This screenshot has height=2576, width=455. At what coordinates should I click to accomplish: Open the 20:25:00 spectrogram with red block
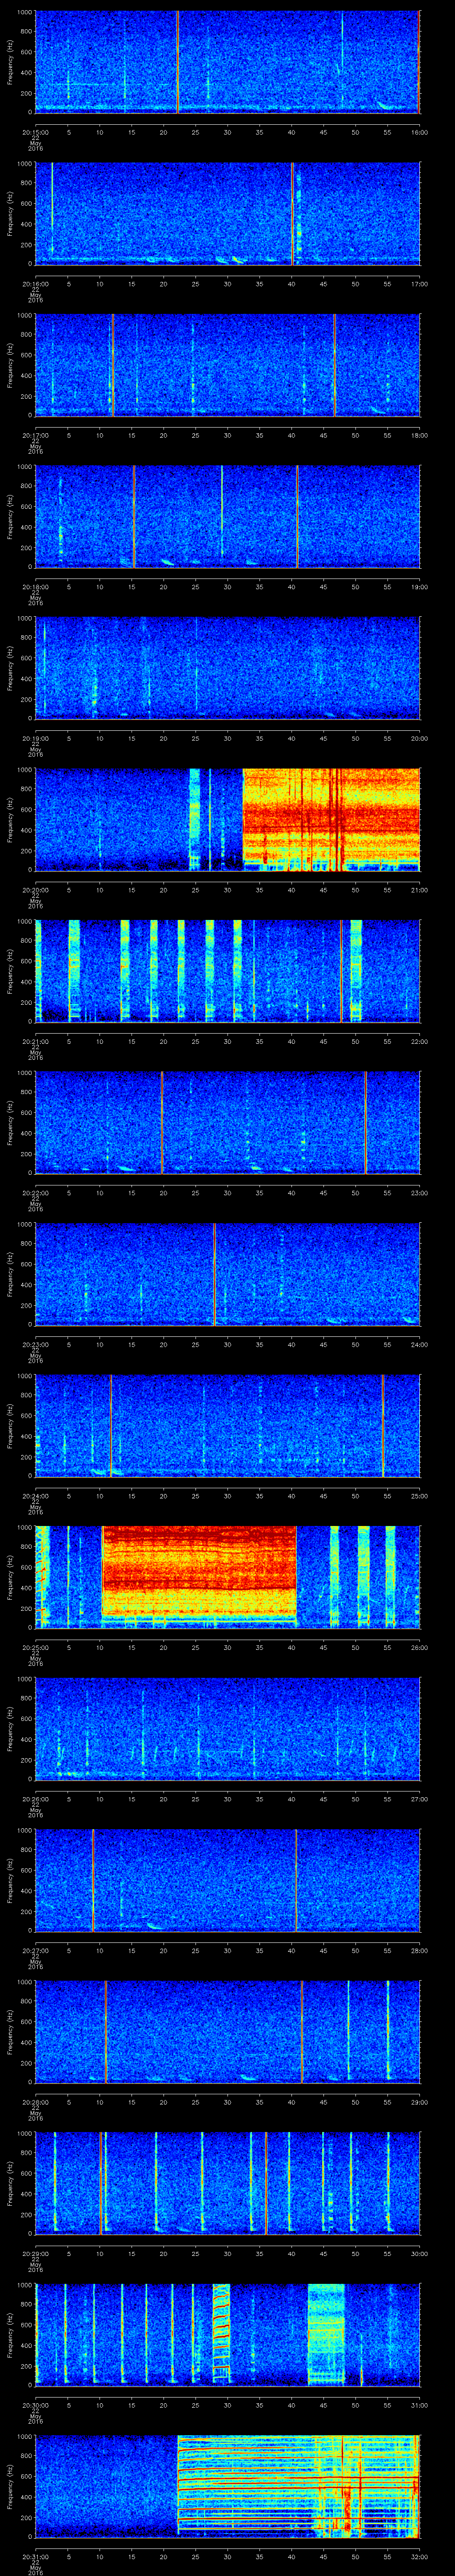[227, 1577]
